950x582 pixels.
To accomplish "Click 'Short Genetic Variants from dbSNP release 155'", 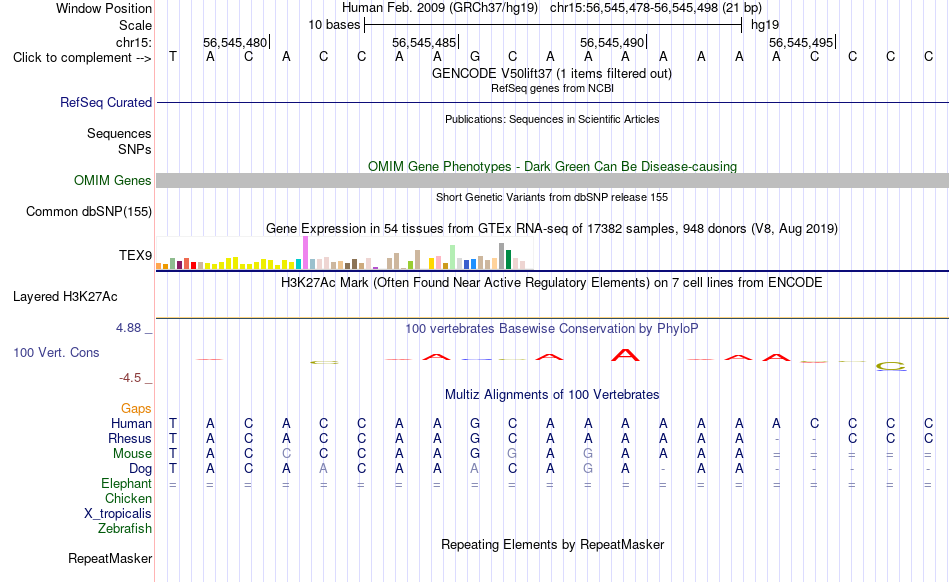I will (552, 197).
